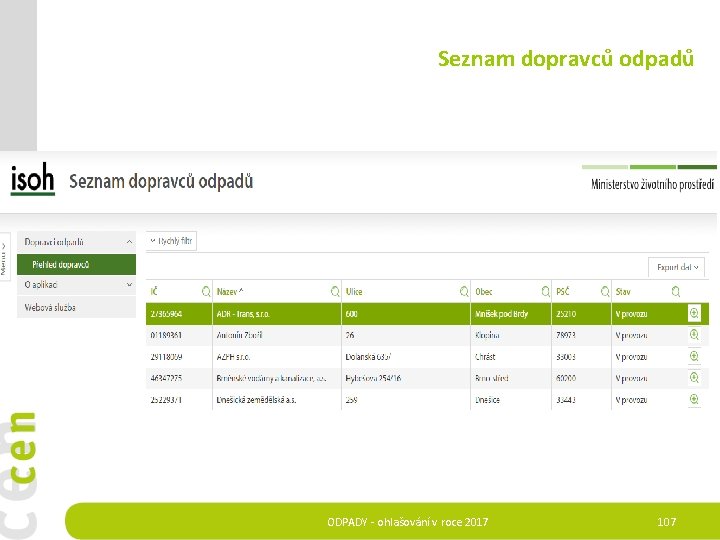Screen dimensions: 720x540
Task: Open search filter for Stav column
Action: click(675, 291)
